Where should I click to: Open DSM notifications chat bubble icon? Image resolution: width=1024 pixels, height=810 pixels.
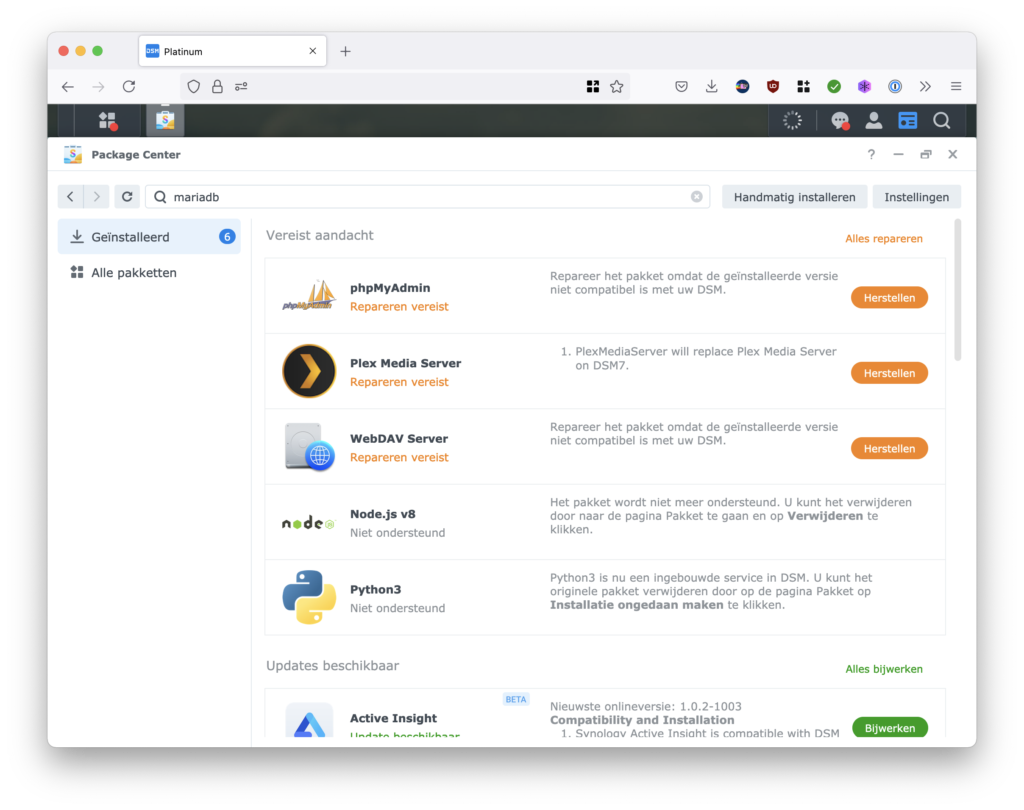[x=840, y=121]
